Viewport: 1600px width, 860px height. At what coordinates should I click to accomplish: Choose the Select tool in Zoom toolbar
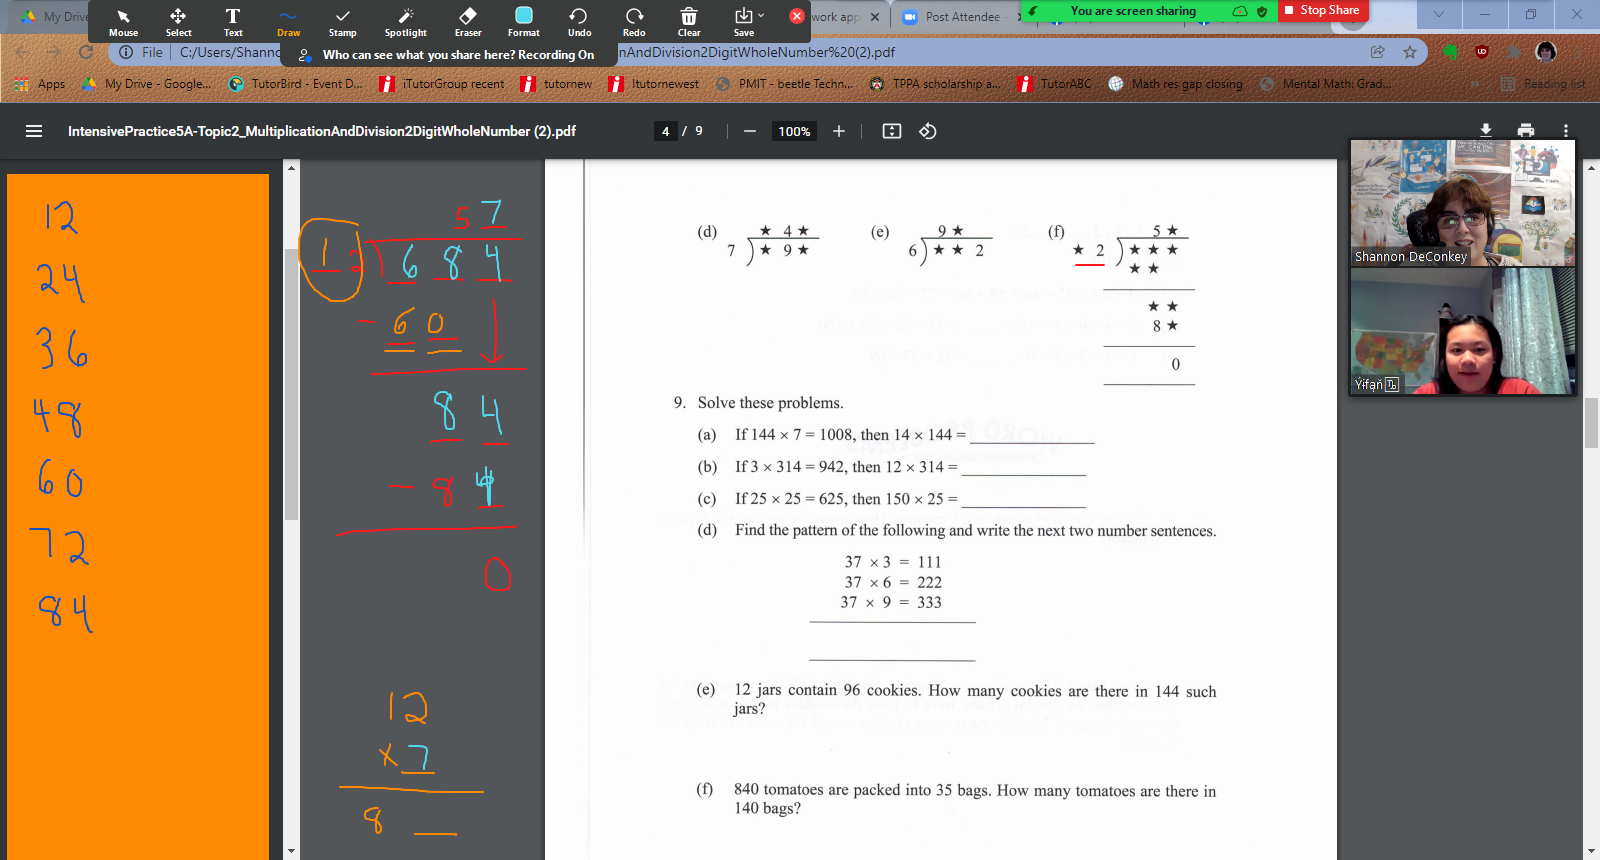(178, 22)
